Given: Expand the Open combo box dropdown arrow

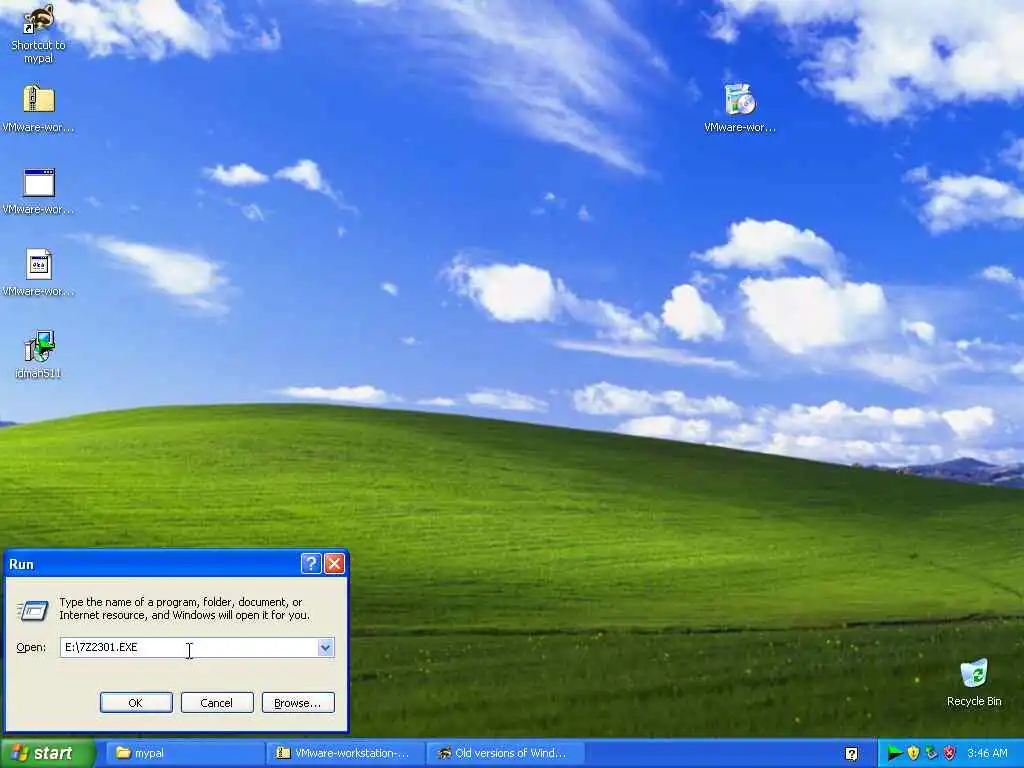Looking at the screenshot, I should pyautogui.click(x=325, y=647).
